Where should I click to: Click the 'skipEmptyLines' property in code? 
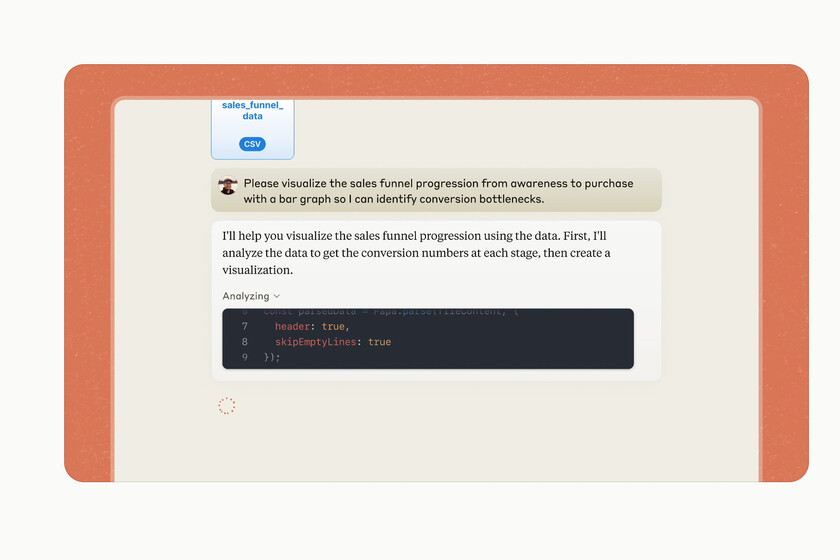[316, 342]
